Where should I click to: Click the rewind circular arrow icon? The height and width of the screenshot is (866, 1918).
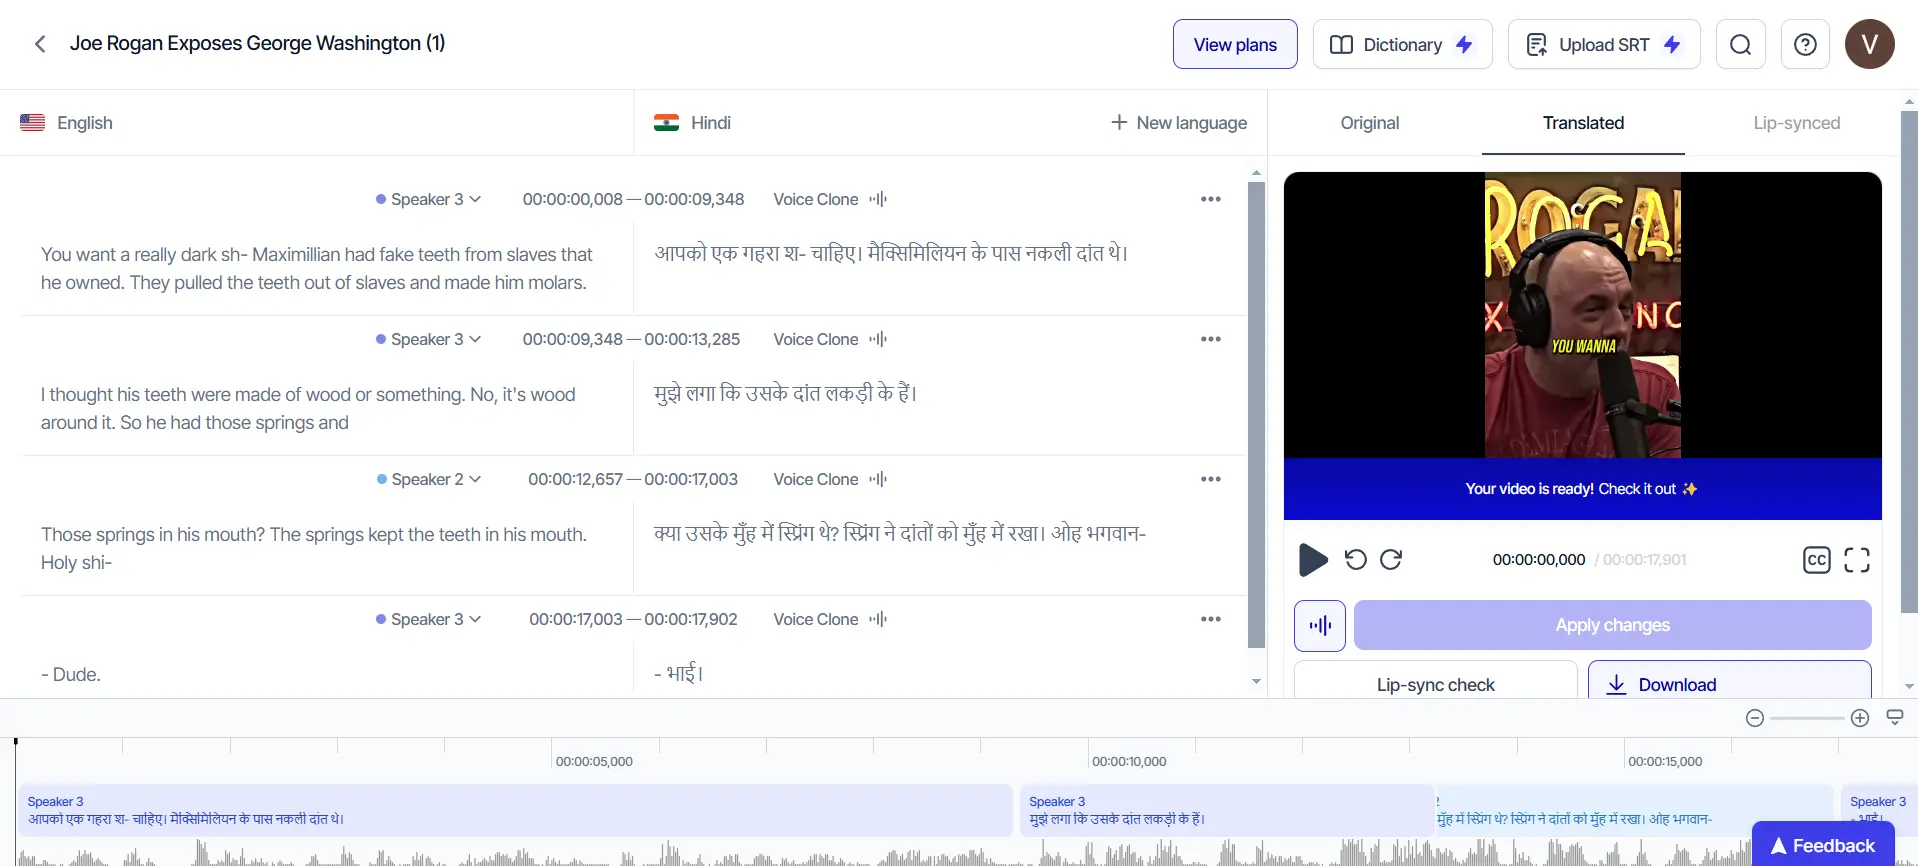click(1355, 560)
